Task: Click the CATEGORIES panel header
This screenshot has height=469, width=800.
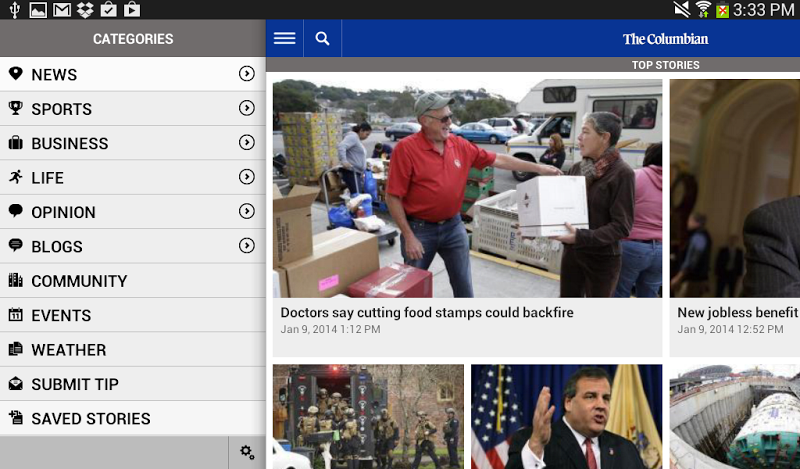Action: (133, 38)
